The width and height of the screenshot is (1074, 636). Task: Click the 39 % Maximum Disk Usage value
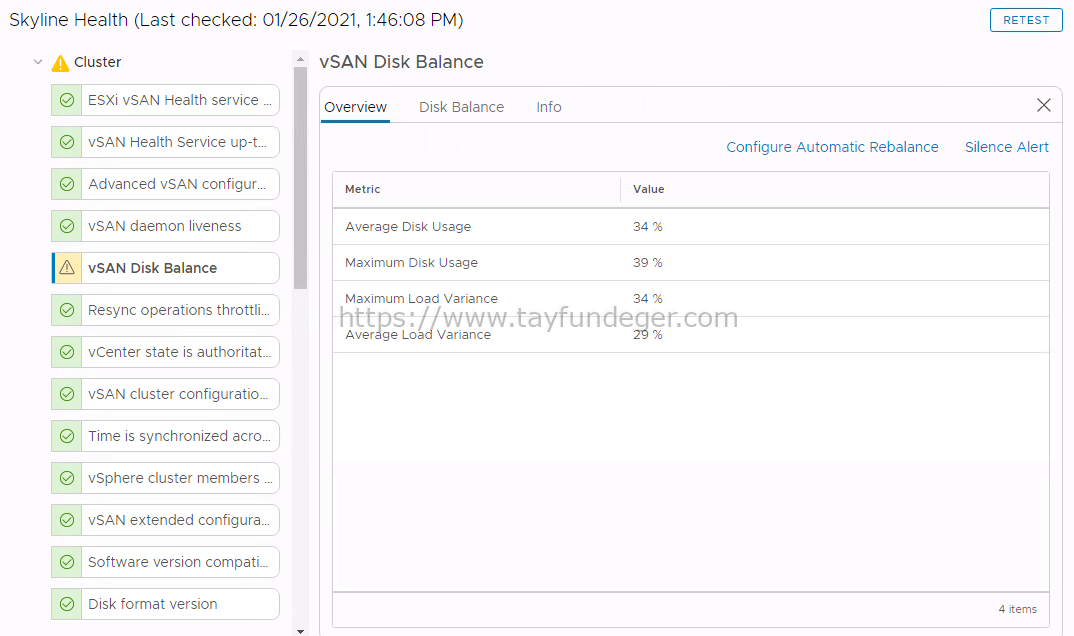647,263
